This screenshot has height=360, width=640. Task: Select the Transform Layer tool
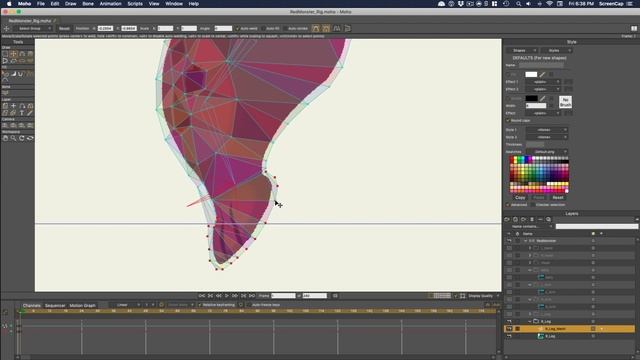[5, 106]
